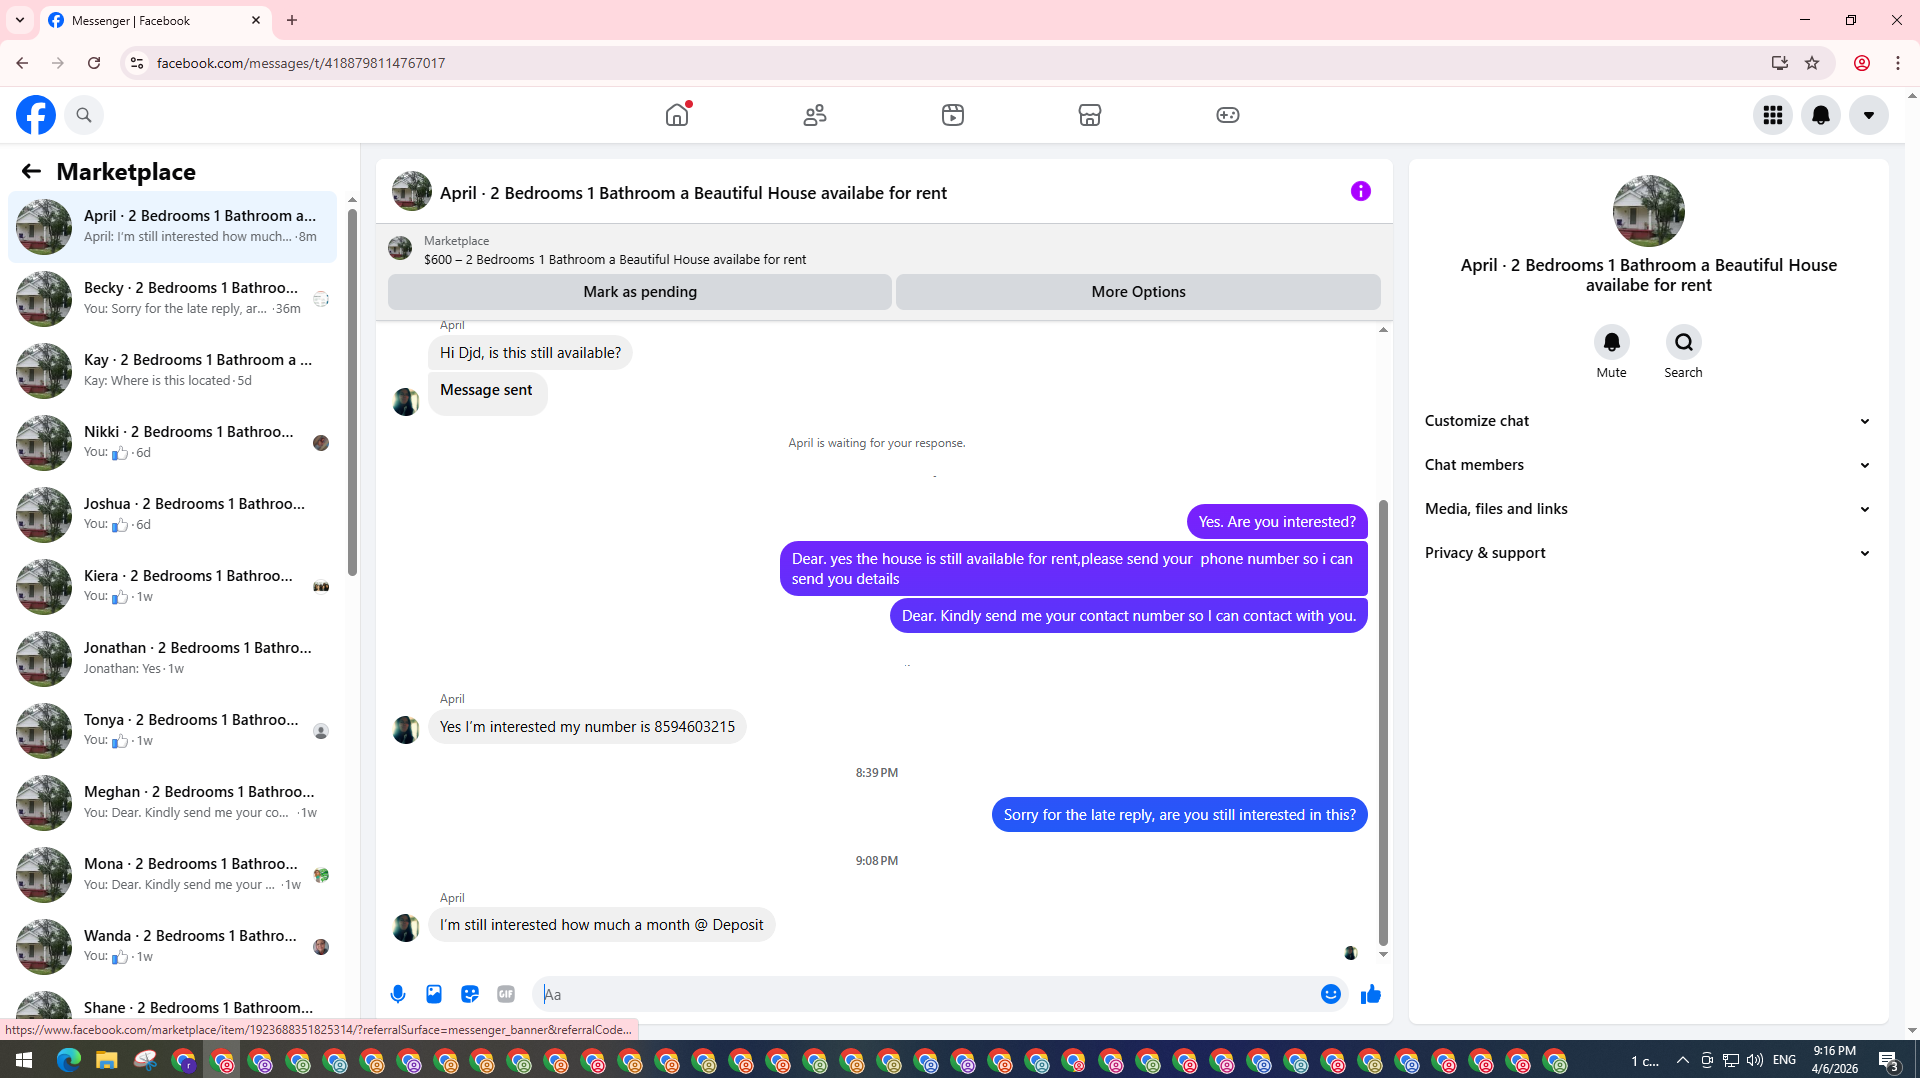Attach a file with the image icon

(434, 994)
